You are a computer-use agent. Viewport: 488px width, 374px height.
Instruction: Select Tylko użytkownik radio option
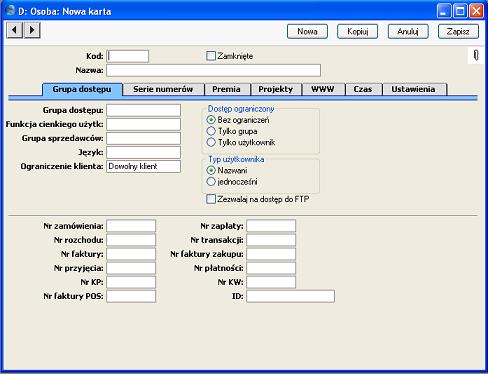(211, 142)
